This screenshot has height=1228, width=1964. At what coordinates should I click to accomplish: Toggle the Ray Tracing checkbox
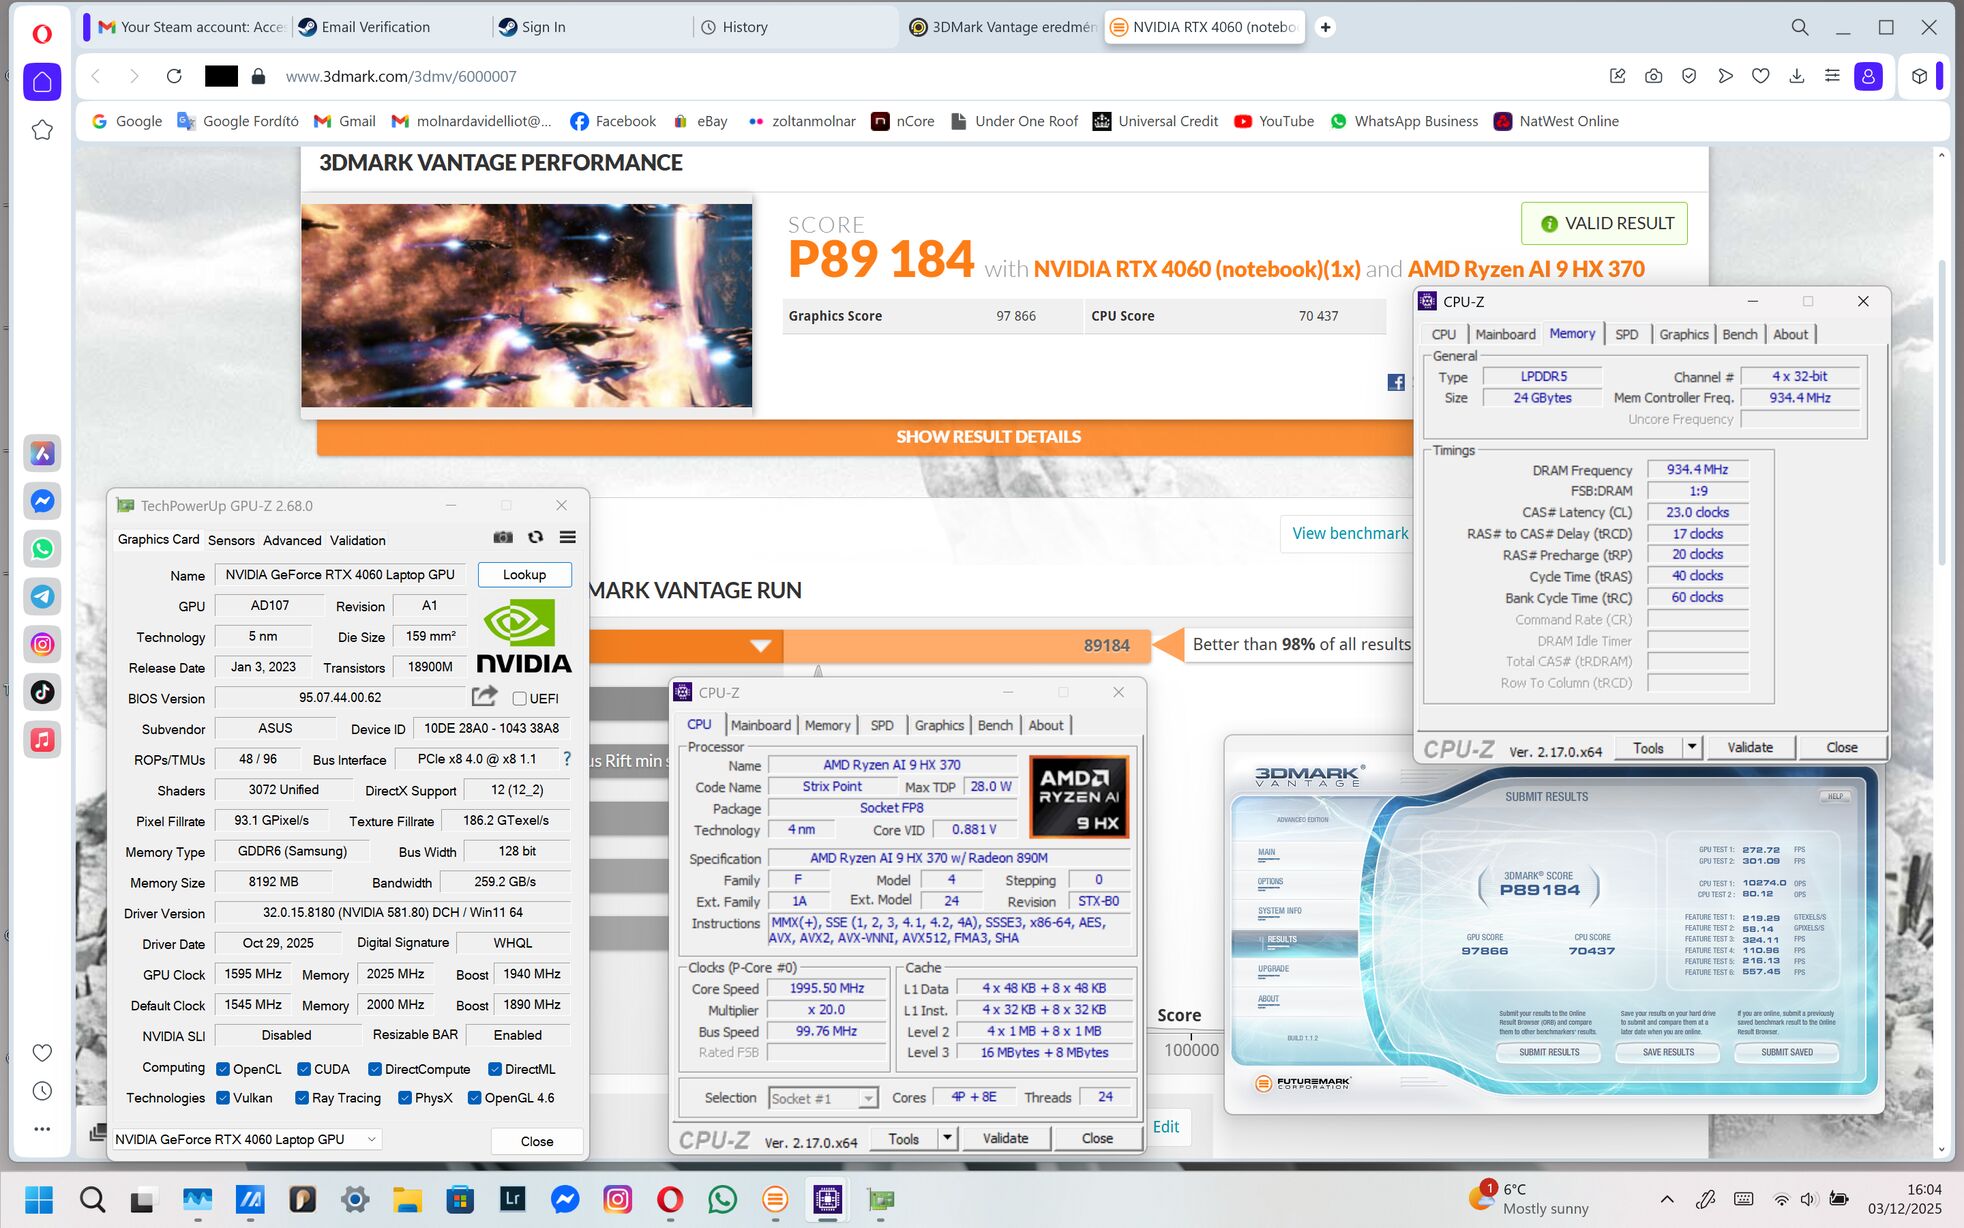tap(302, 1098)
